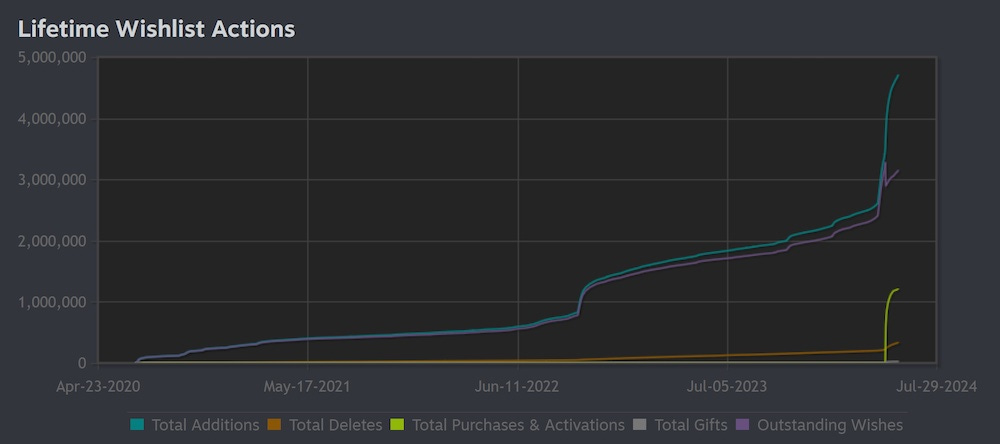Screen dimensions: 1000x444
Task: Click the teal Total Additions legend swatch
Action: click(138, 425)
